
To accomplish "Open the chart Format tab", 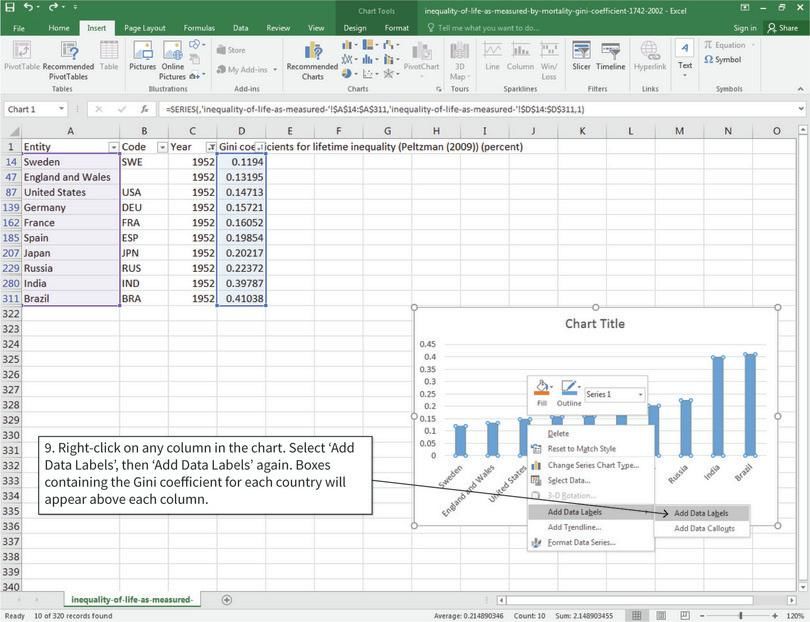I will point(396,28).
